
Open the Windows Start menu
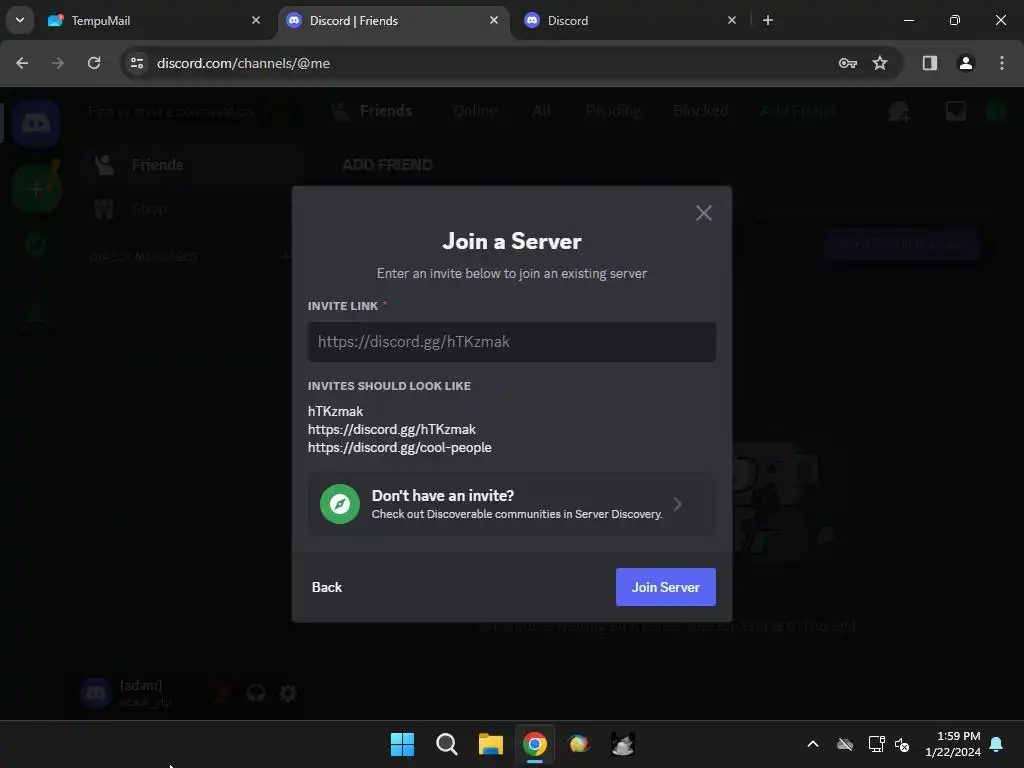pyautogui.click(x=402, y=744)
